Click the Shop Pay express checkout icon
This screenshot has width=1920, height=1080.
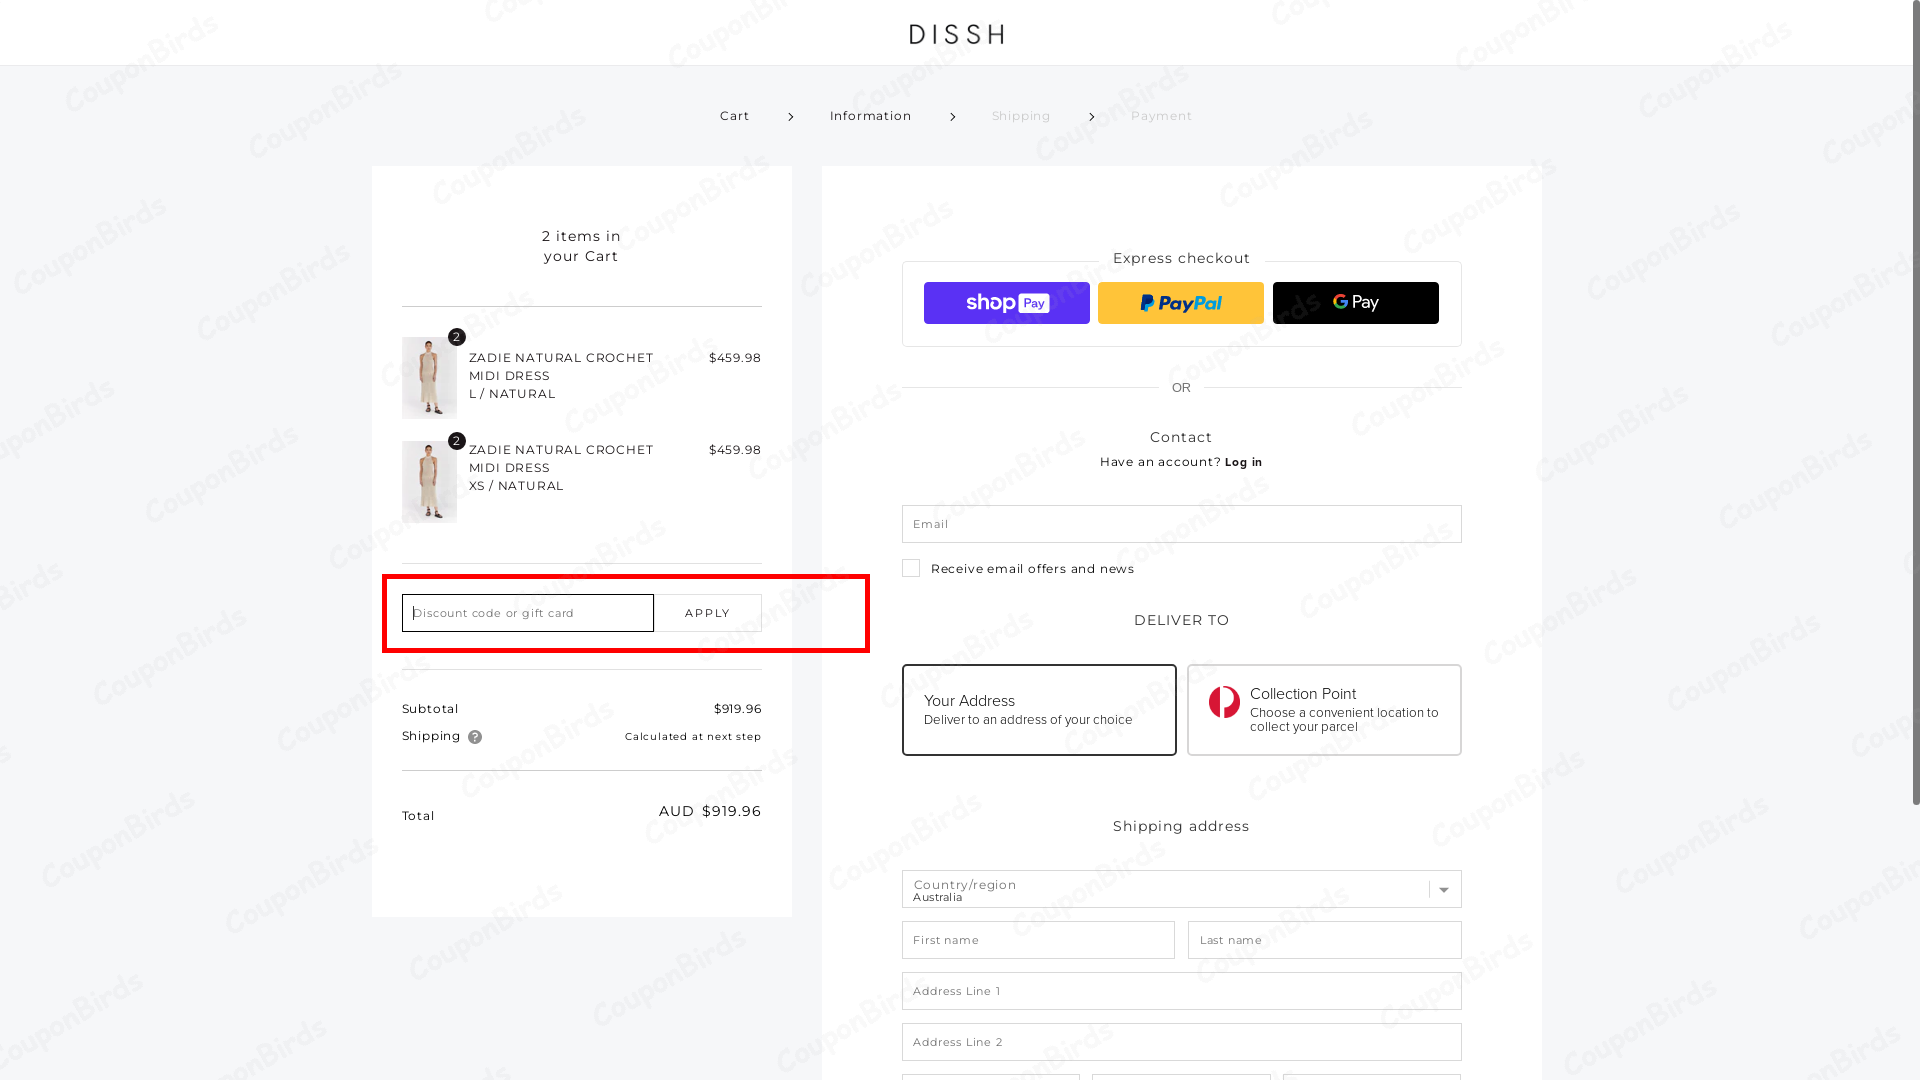tap(1006, 302)
